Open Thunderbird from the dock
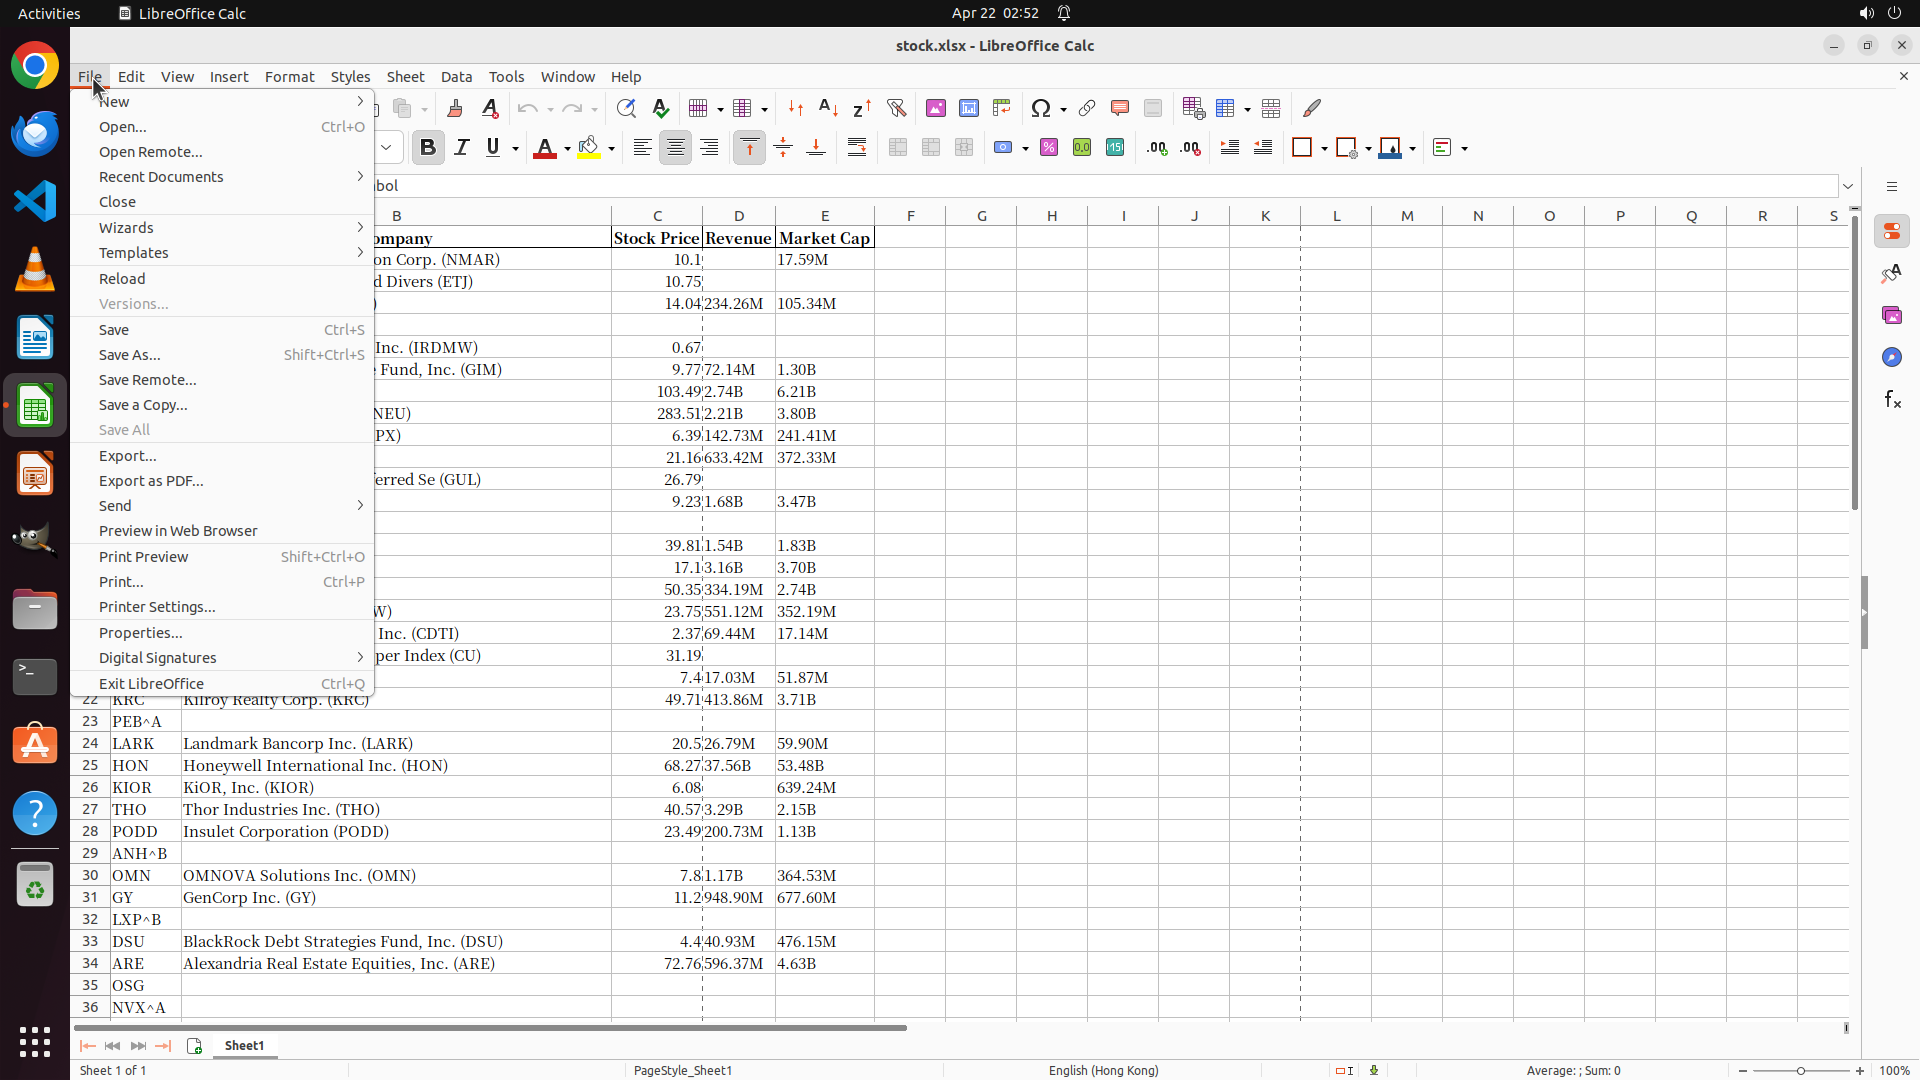 35,133
